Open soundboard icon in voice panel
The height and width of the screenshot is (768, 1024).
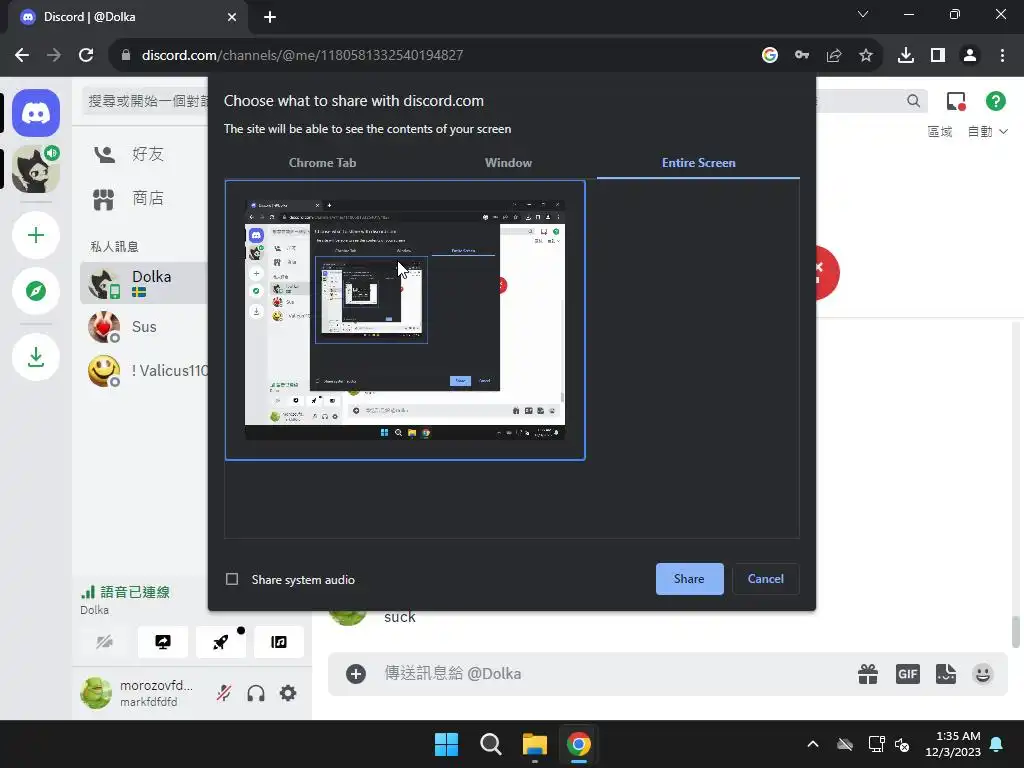click(279, 642)
